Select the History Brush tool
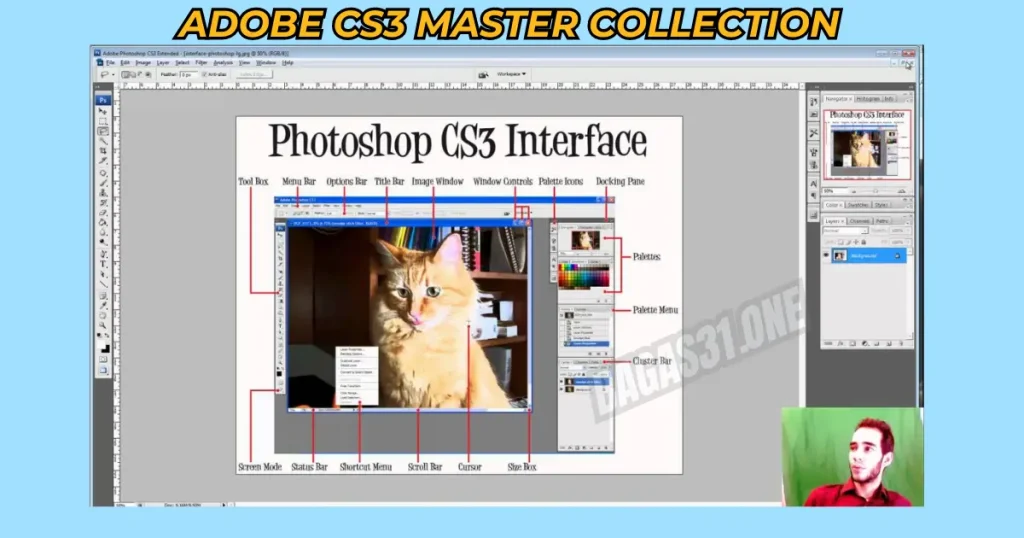This screenshot has width=1024, height=538. click(x=103, y=203)
